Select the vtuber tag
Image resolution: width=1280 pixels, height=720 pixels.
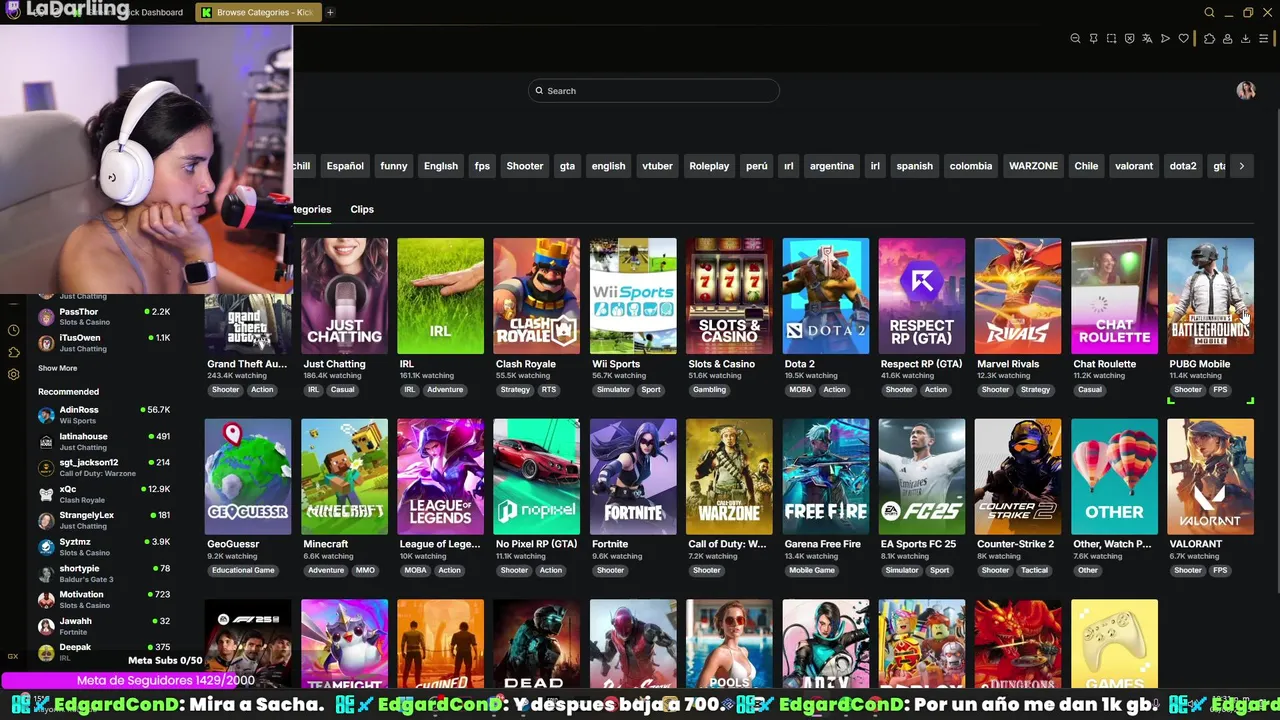click(x=657, y=166)
